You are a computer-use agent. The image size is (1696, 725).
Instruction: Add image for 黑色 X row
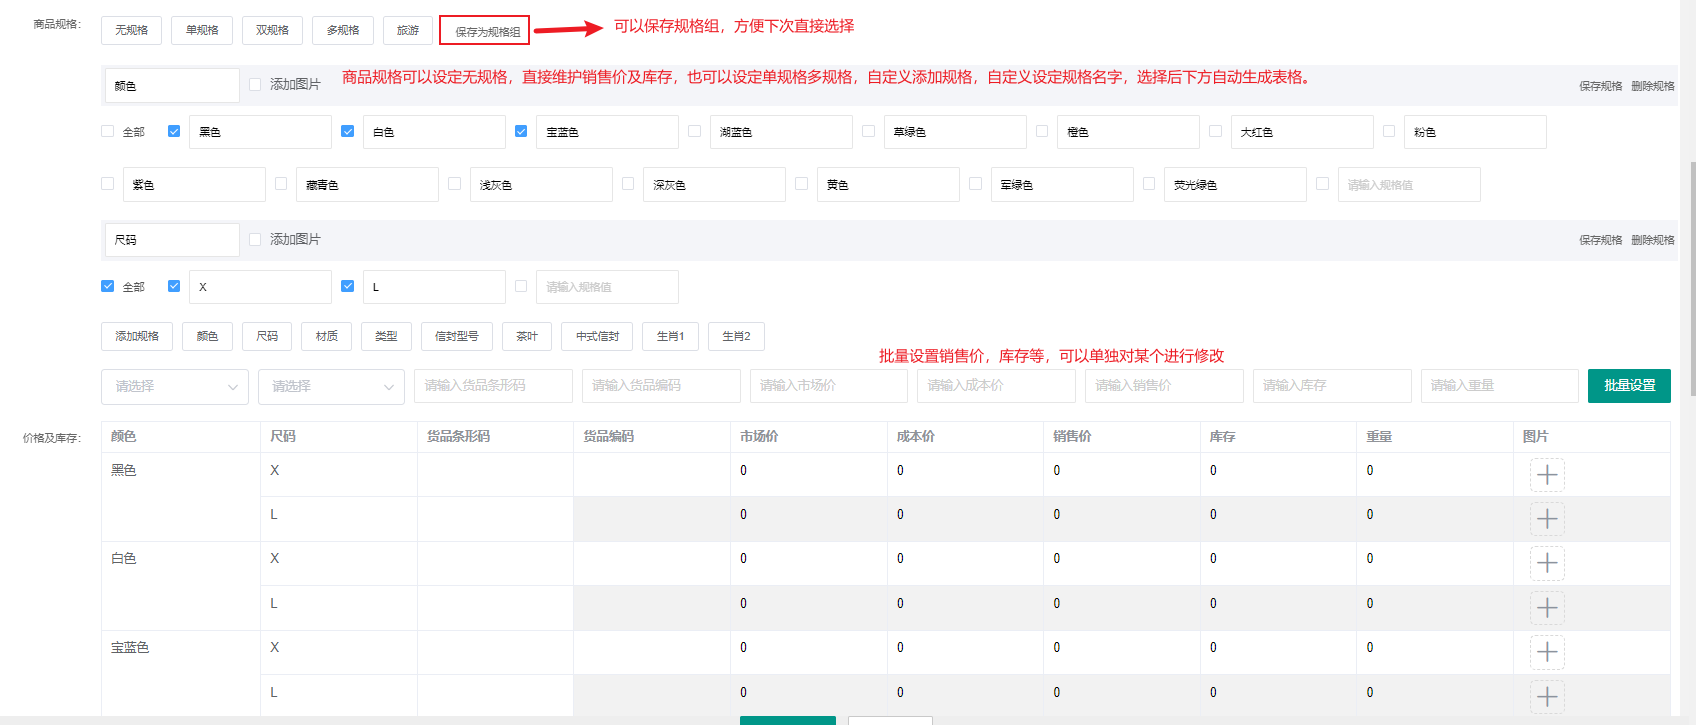(x=1547, y=475)
